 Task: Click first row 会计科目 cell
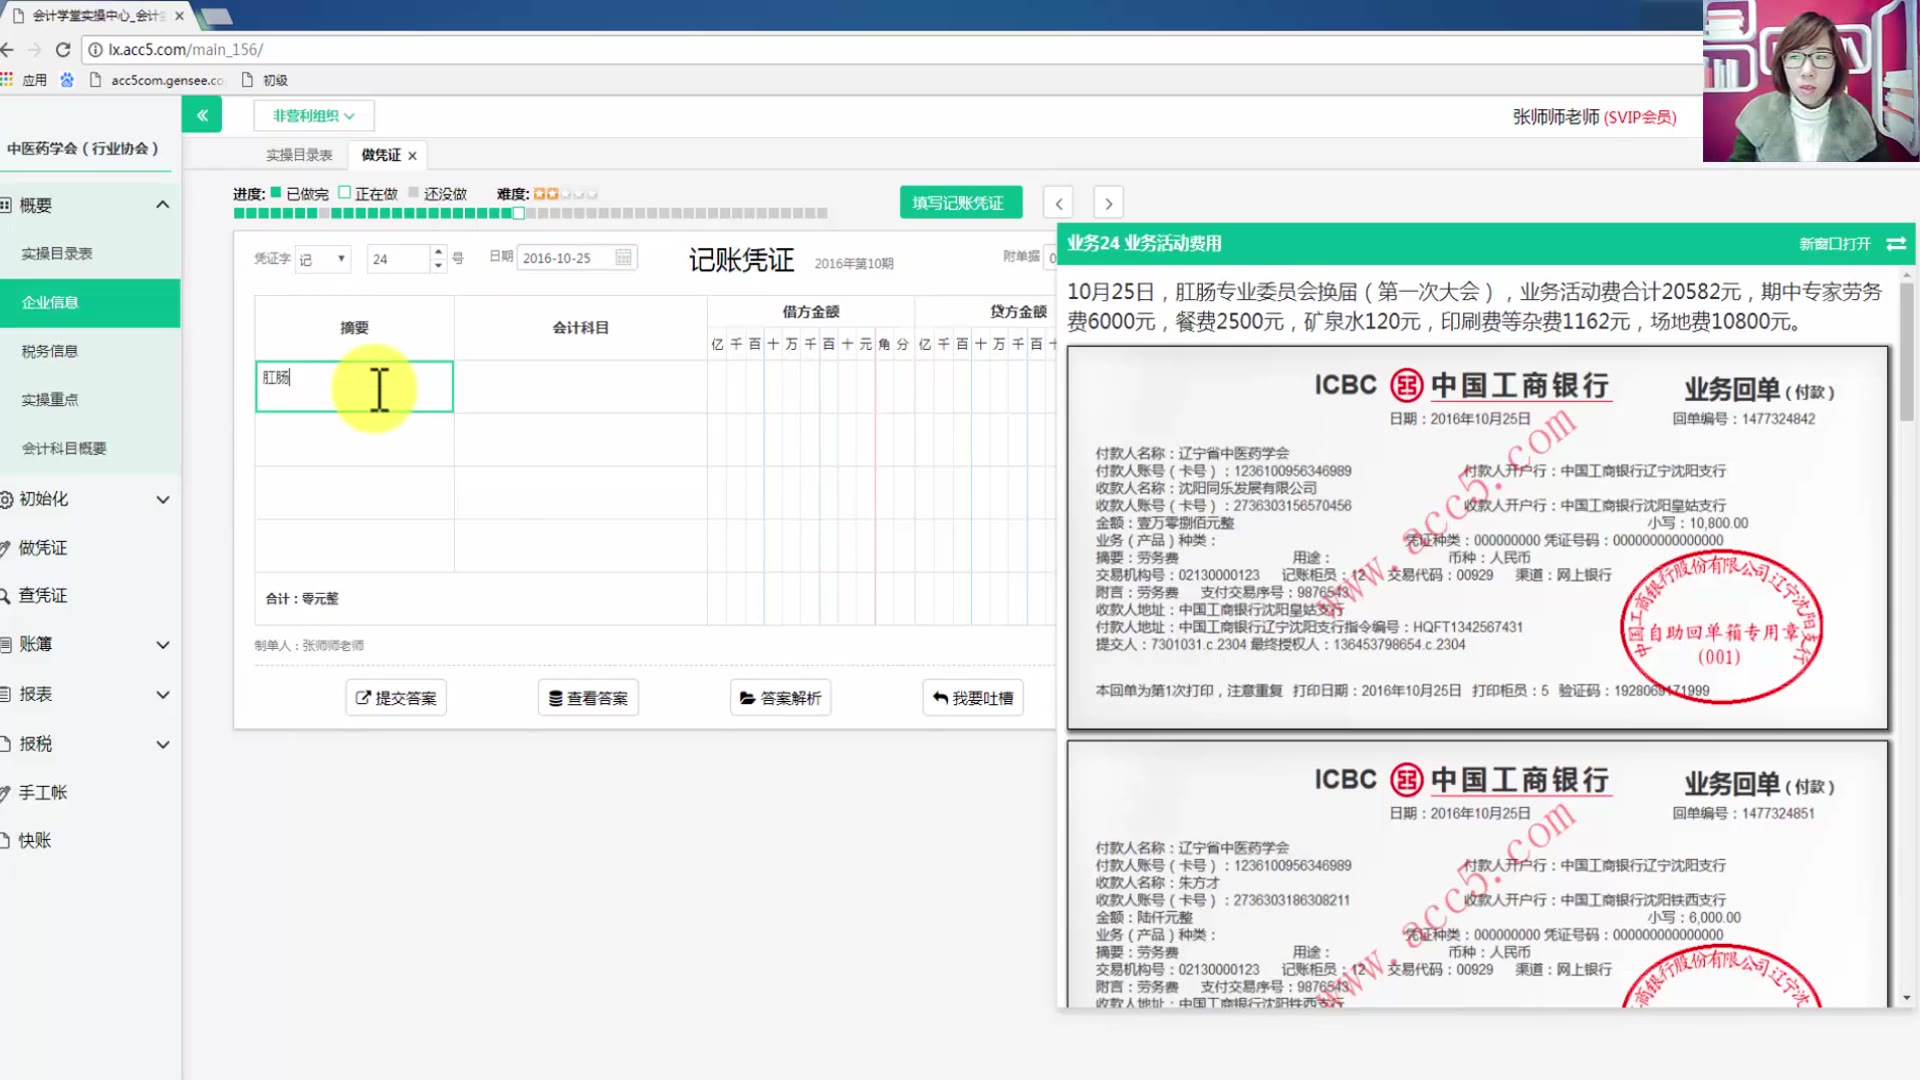point(581,387)
